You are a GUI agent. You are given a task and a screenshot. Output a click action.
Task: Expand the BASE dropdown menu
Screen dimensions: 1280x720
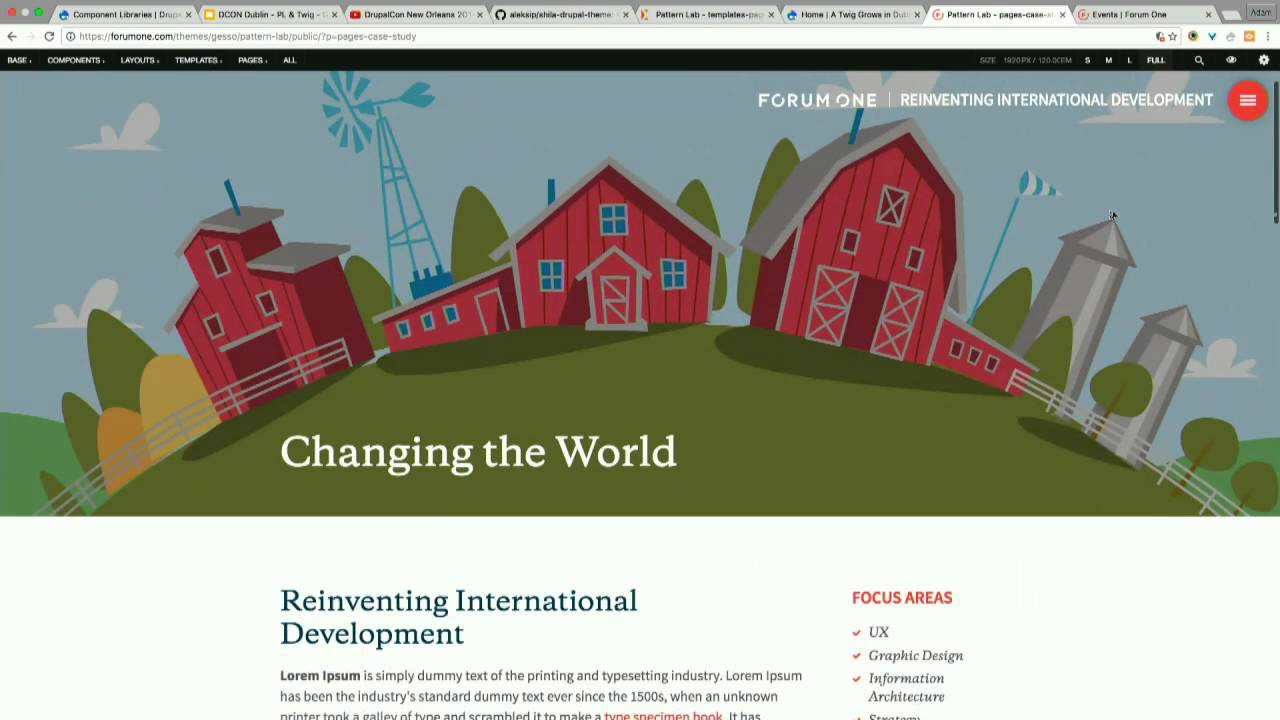[x=19, y=60]
